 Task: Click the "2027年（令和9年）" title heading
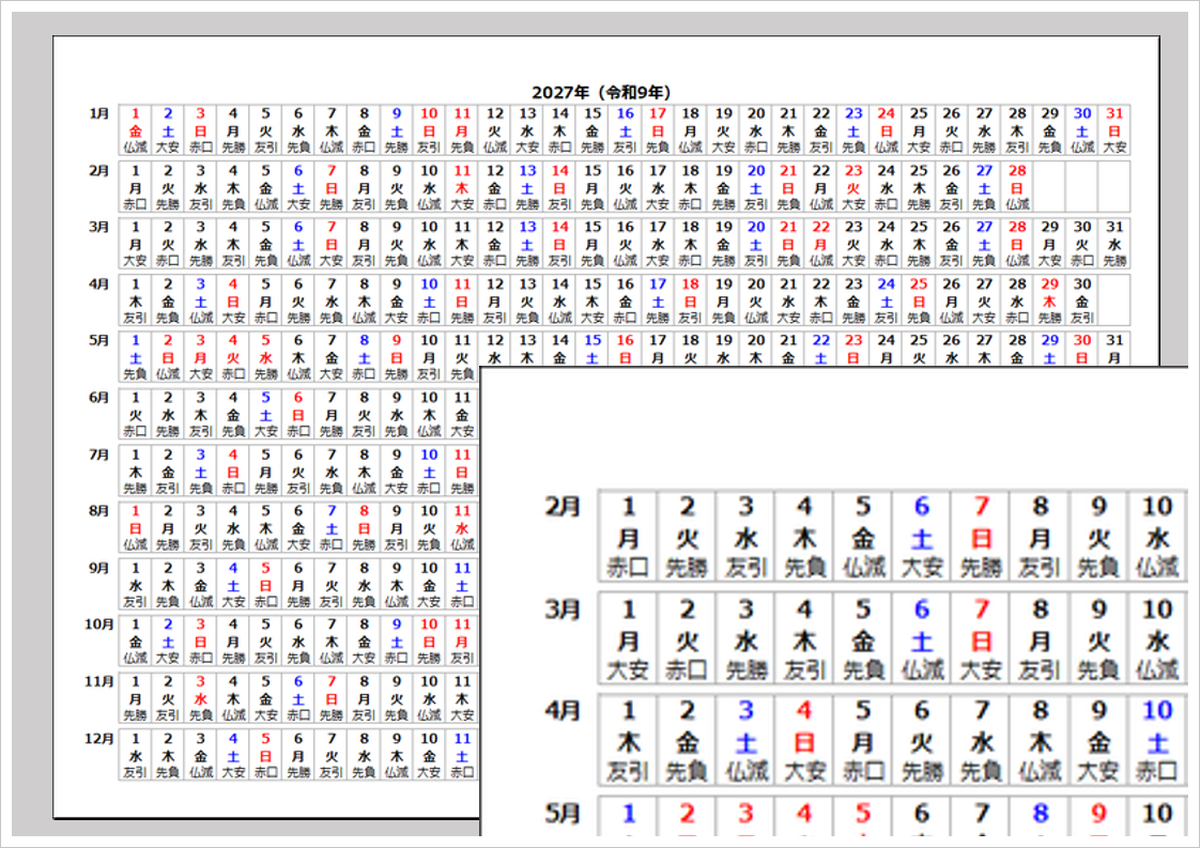click(x=600, y=92)
